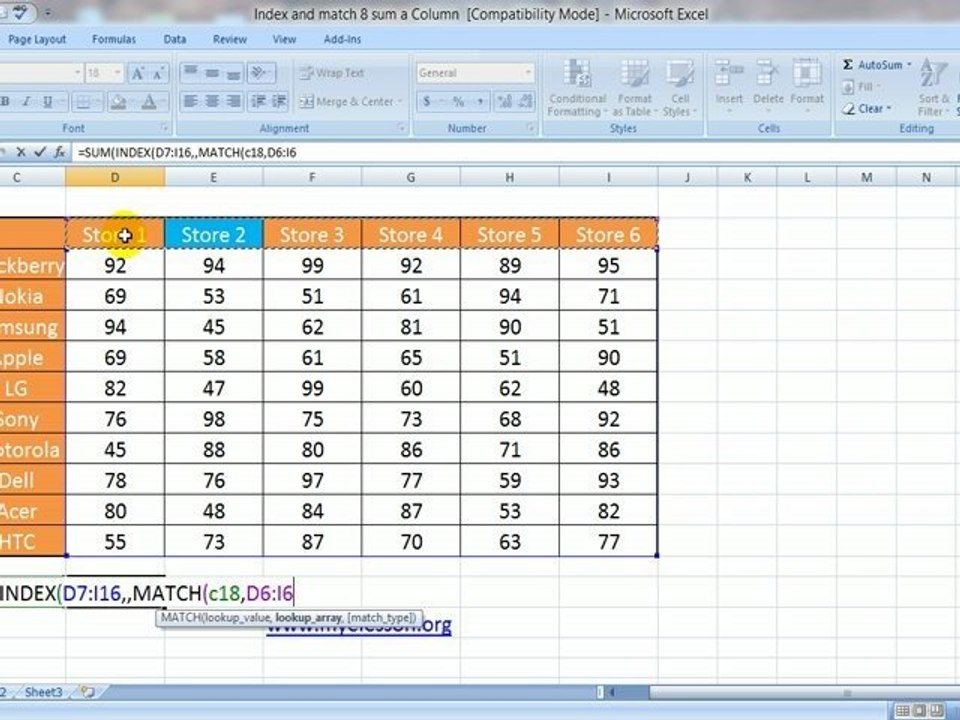Viewport: 960px width, 720px height.
Task: Click the Decrease Font Size button
Action: (159, 73)
